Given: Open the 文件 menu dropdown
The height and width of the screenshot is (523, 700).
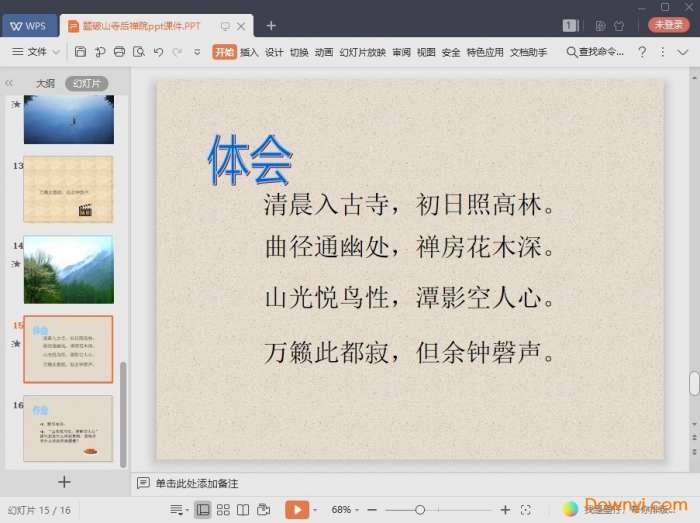Looking at the screenshot, I should [36, 52].
